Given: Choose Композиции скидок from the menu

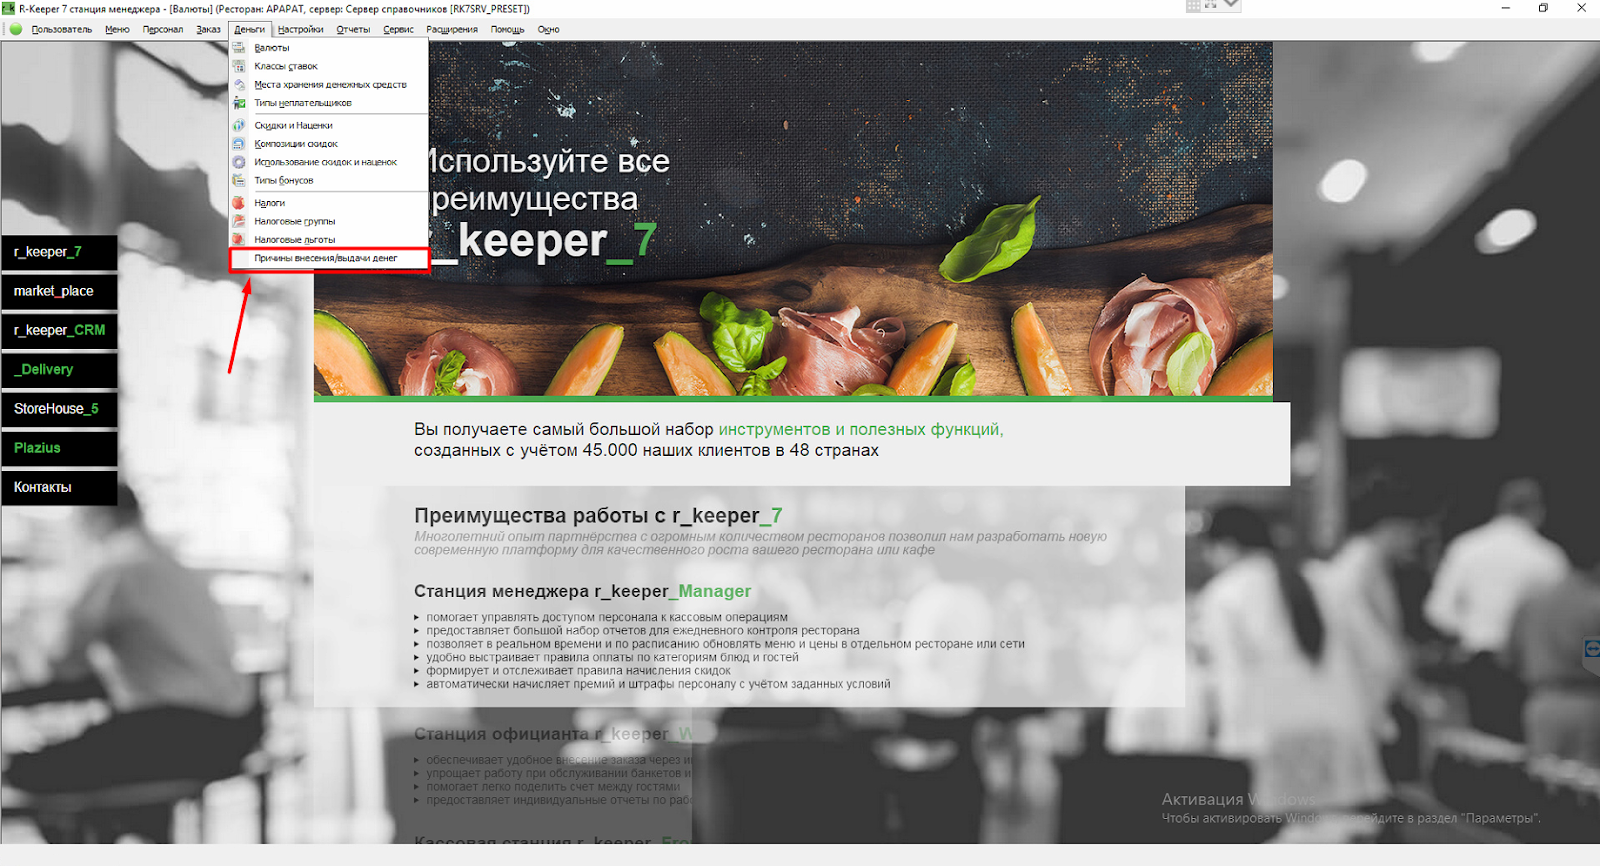Looking at the screenshot, I should tap(329, 144).
